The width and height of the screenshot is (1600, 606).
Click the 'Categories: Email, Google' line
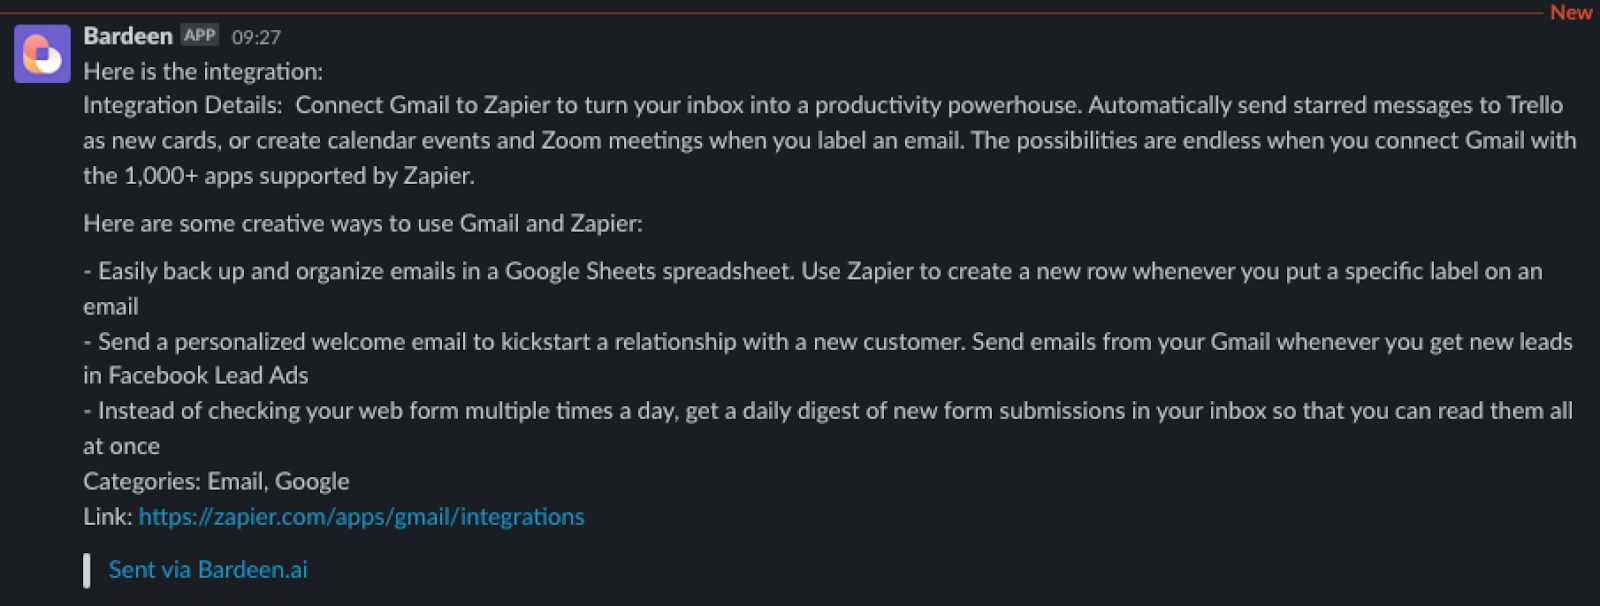click(x=216, y=482)
